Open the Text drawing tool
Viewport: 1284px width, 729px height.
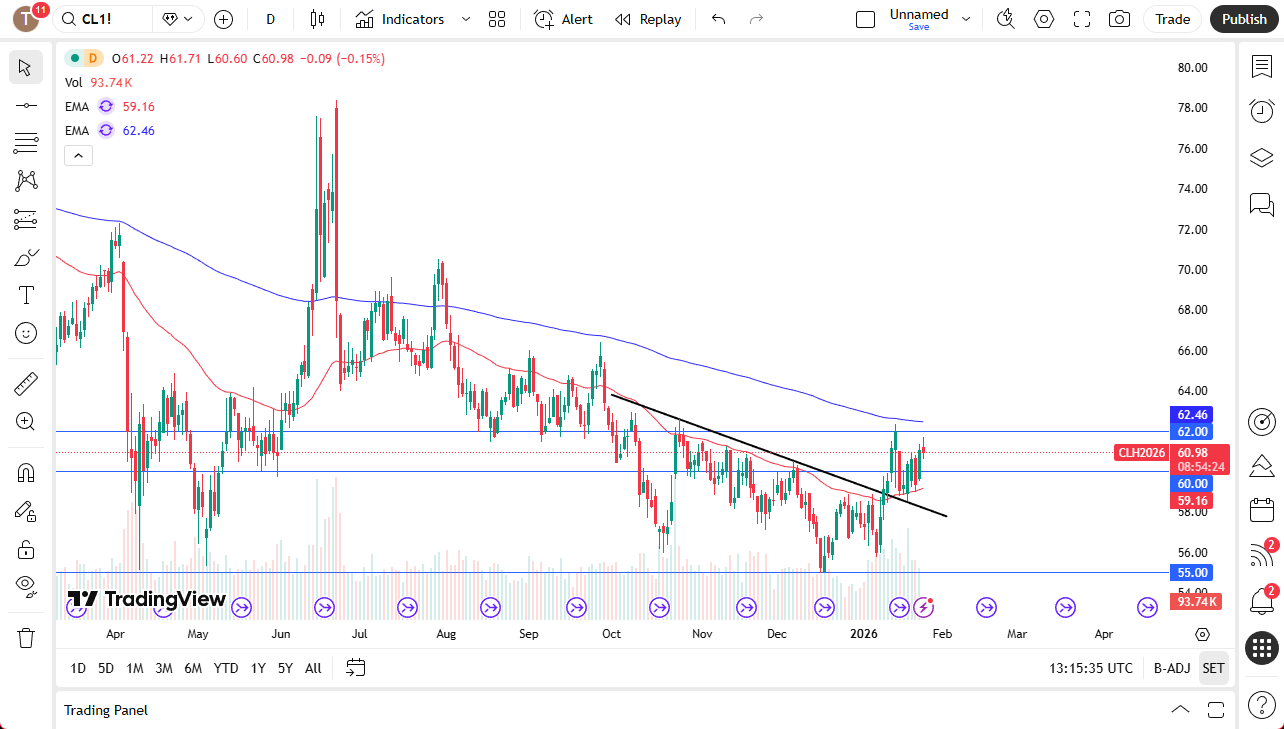tap(26, 295)
